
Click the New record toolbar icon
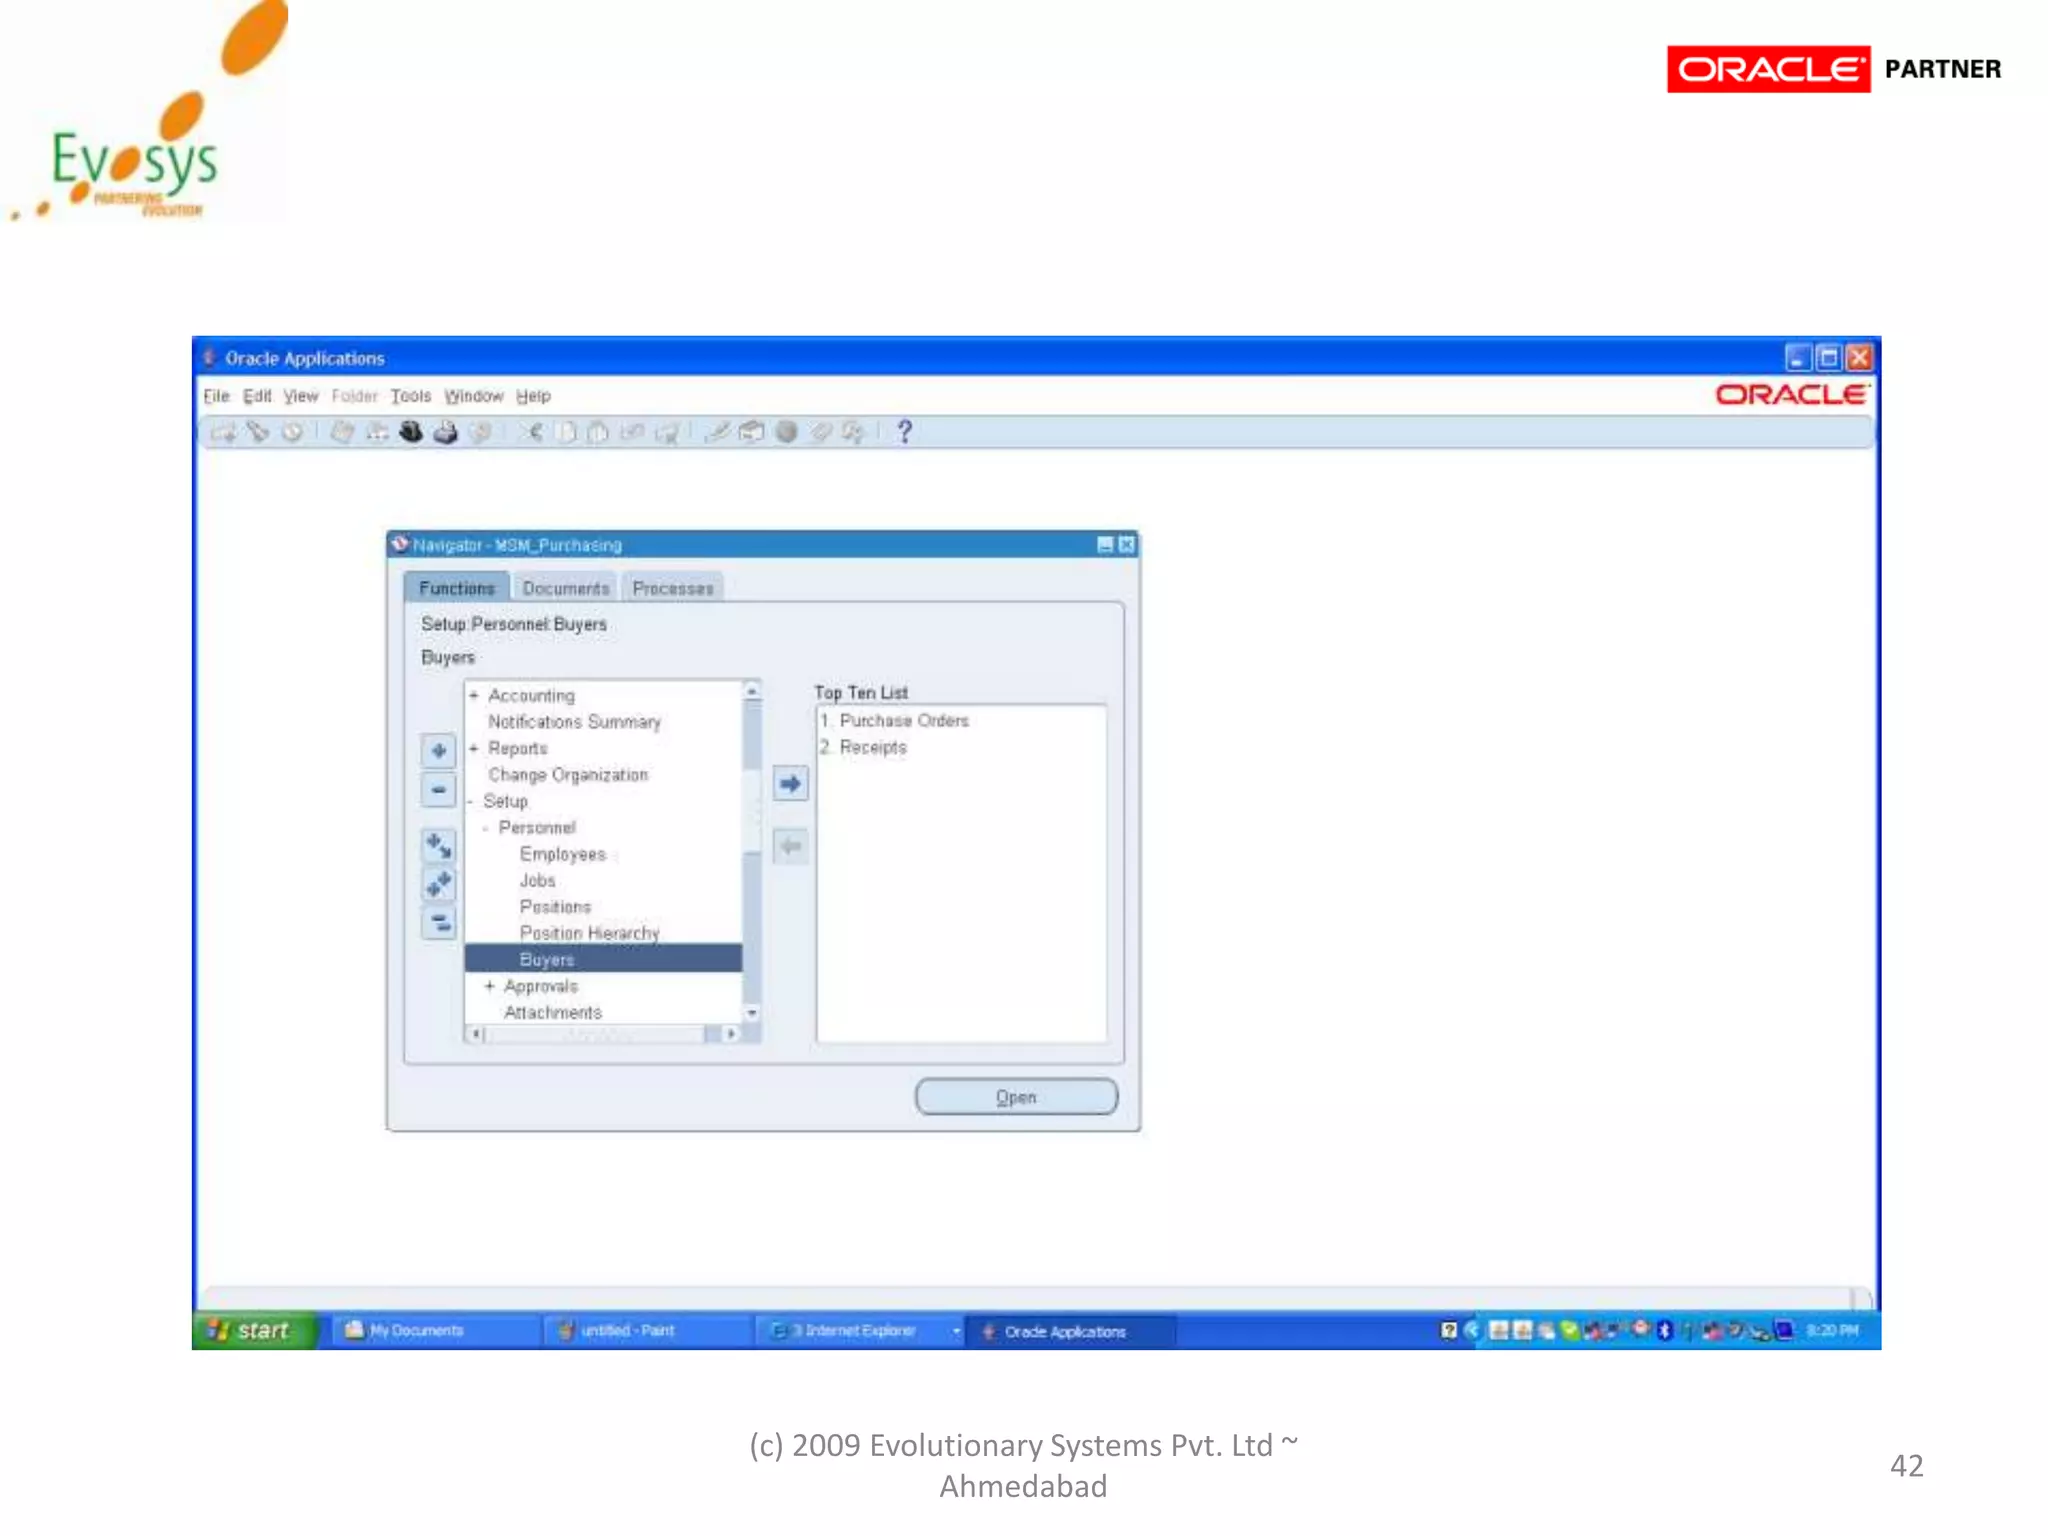[x=224, y=432]
